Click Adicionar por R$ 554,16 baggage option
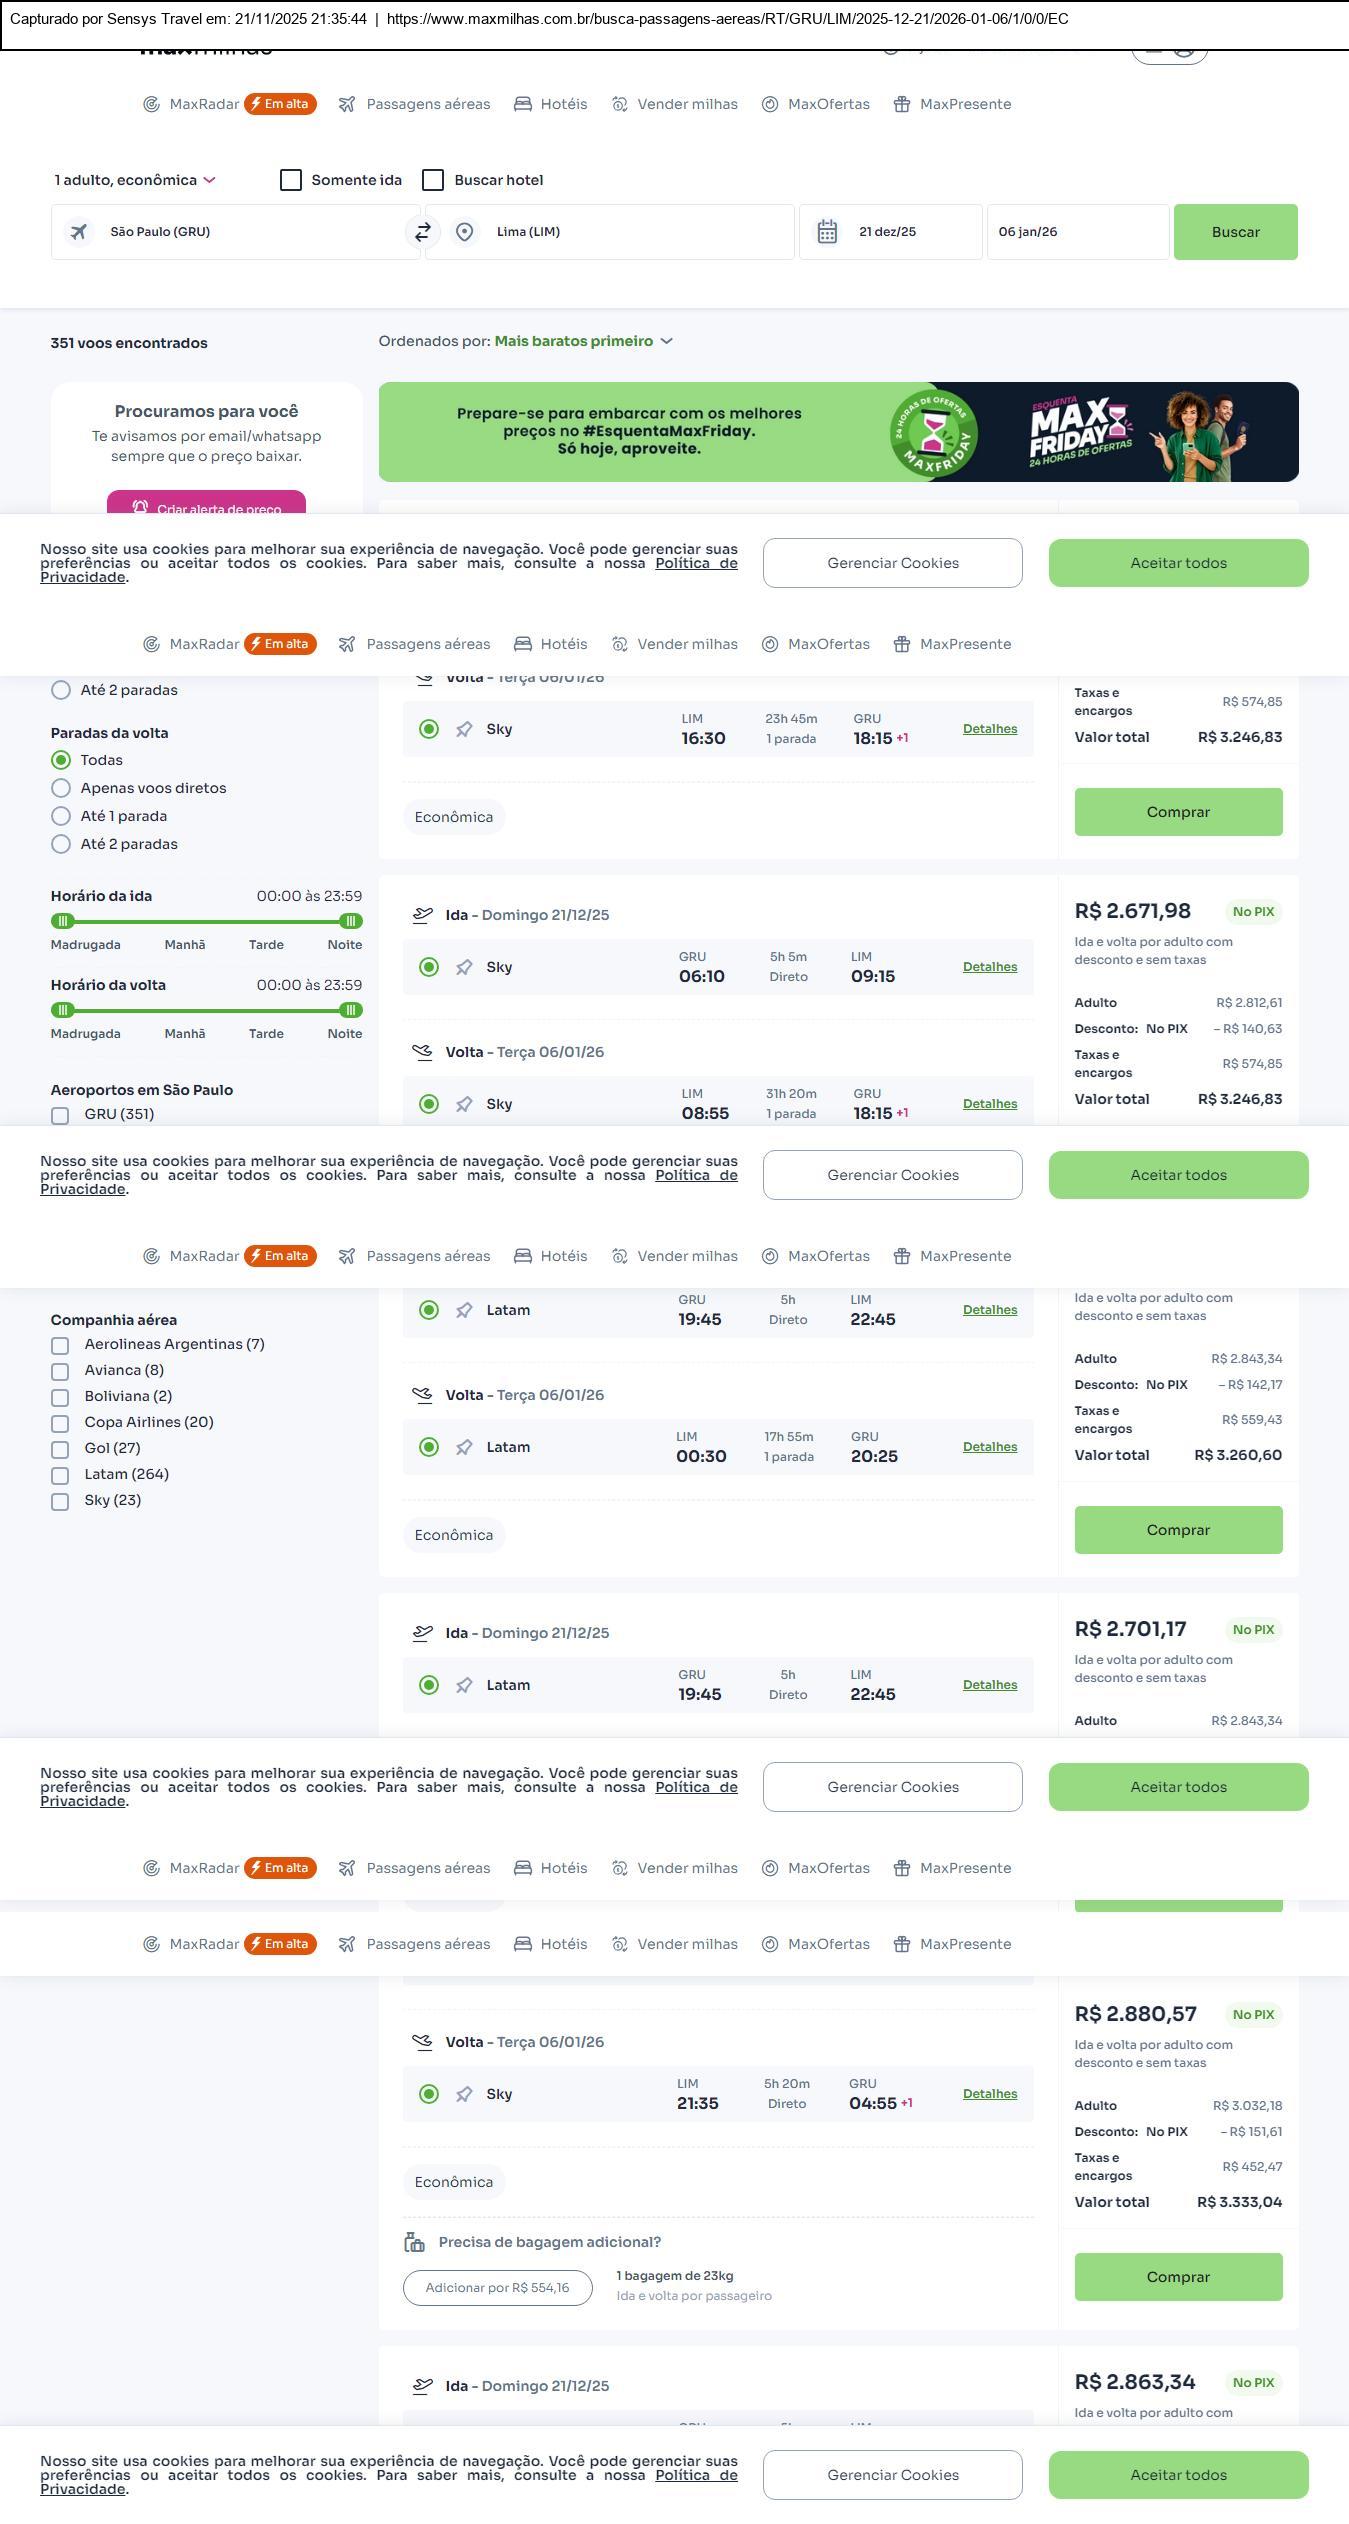Viewport: 1349px width, 2524px height. tap(497, 2288)
